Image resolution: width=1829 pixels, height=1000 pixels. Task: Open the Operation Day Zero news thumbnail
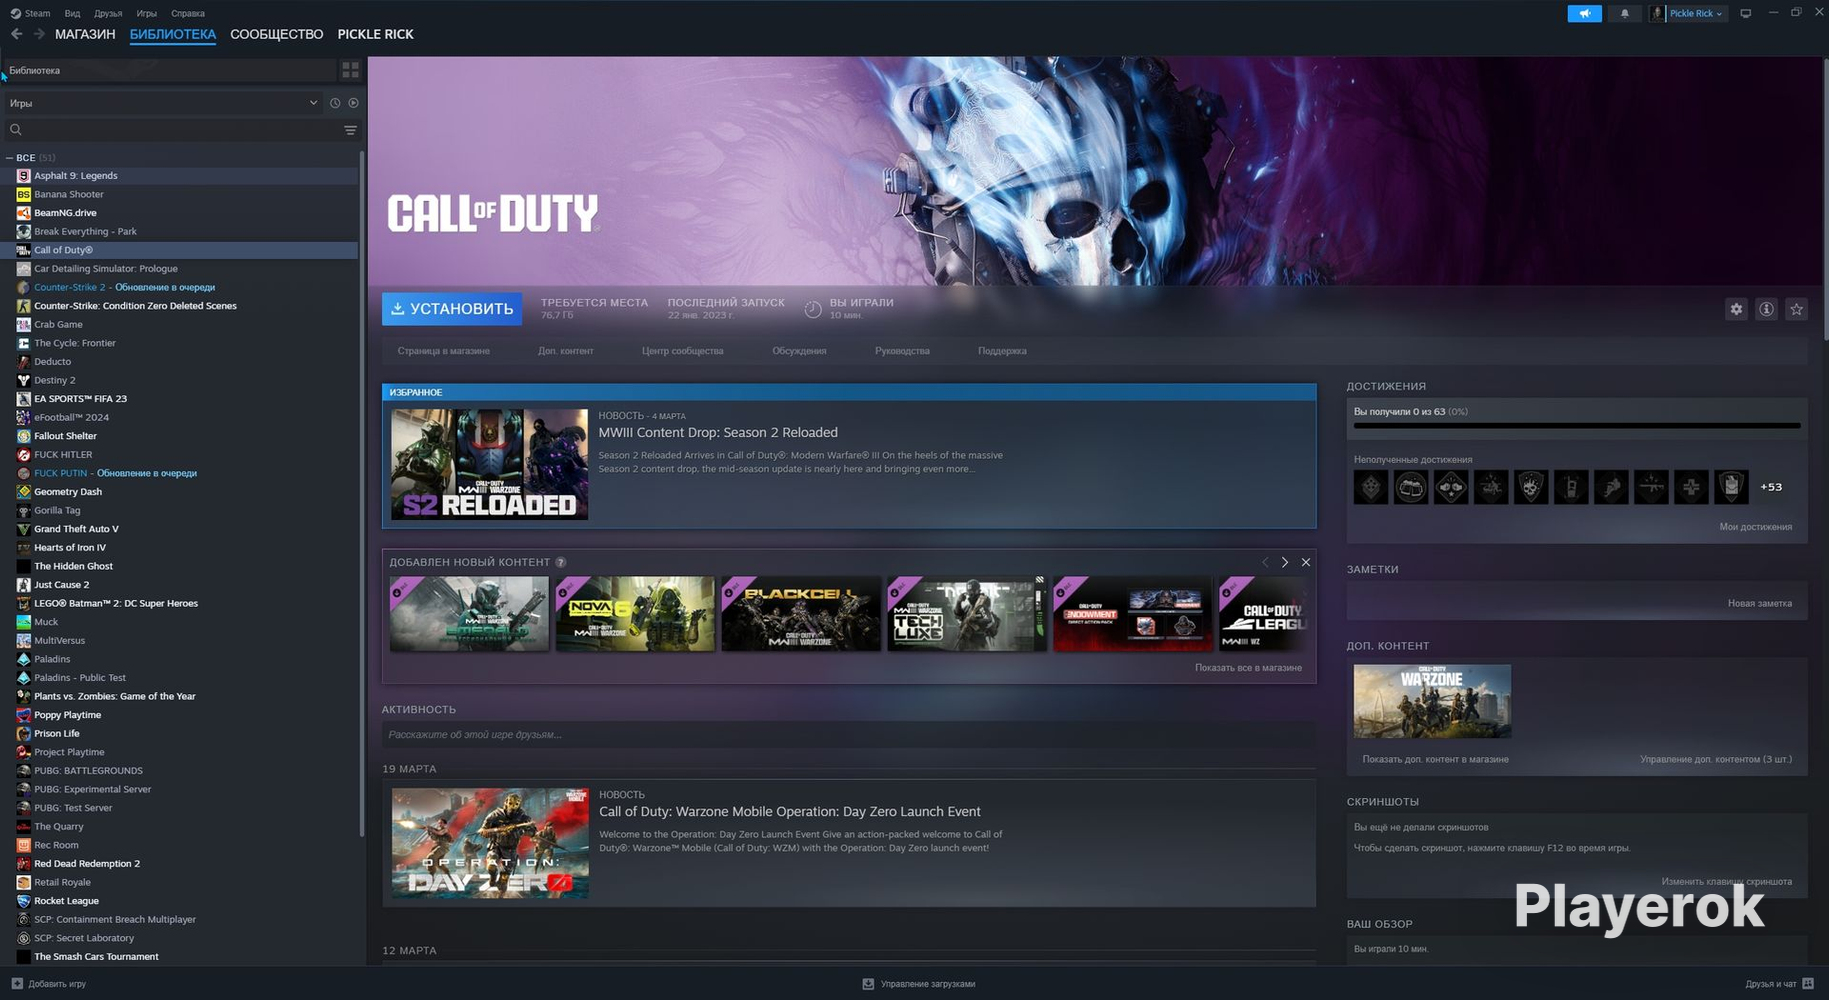point(490,843)
